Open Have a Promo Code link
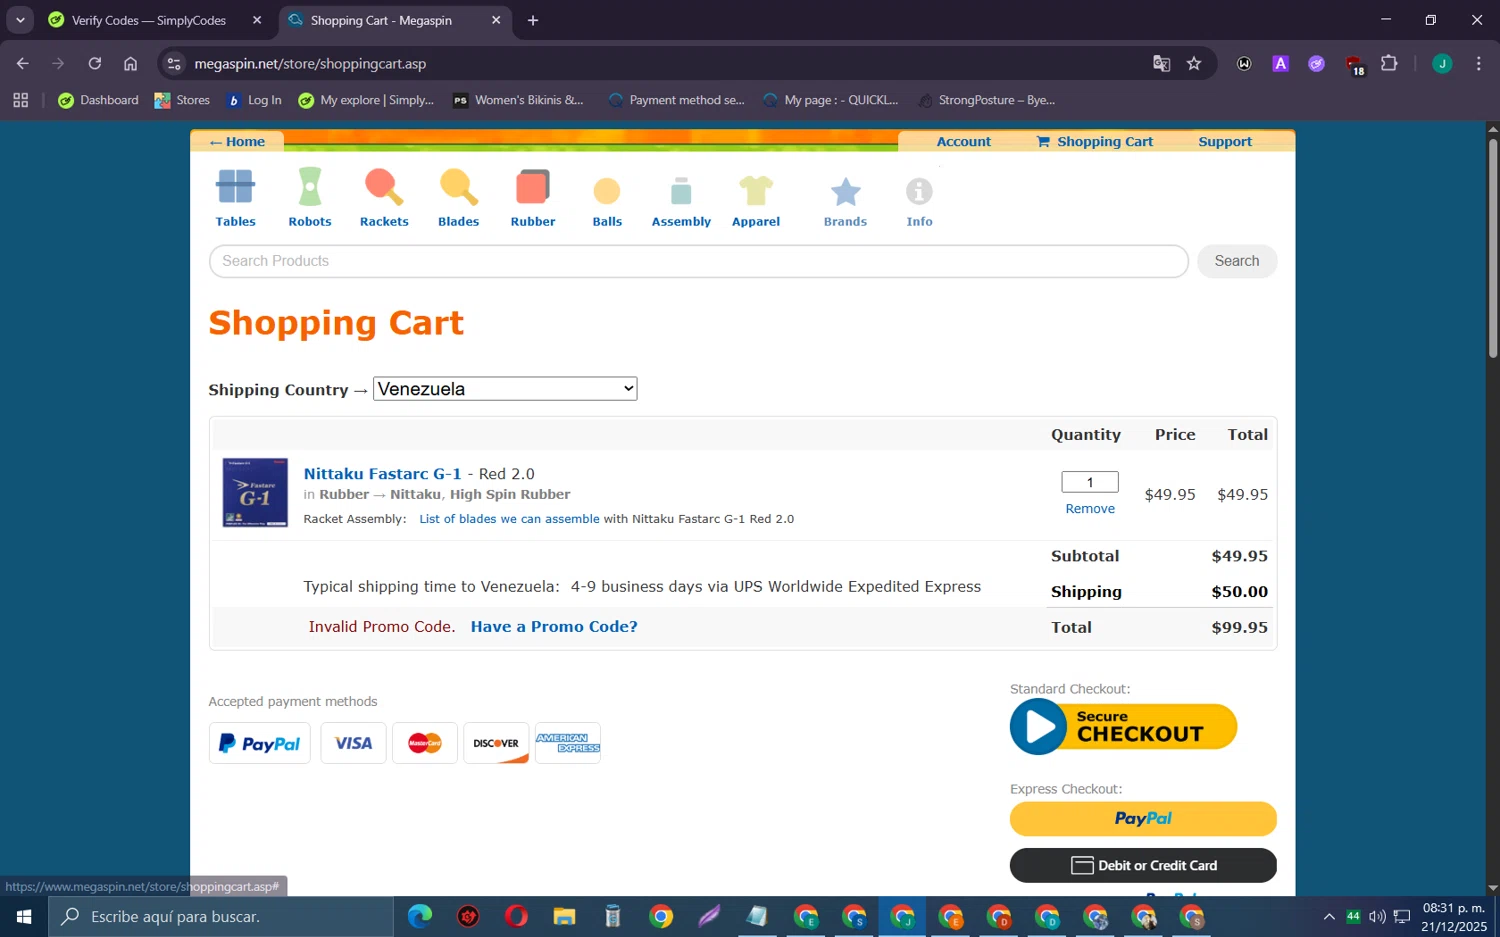 [x=554, y=627]
